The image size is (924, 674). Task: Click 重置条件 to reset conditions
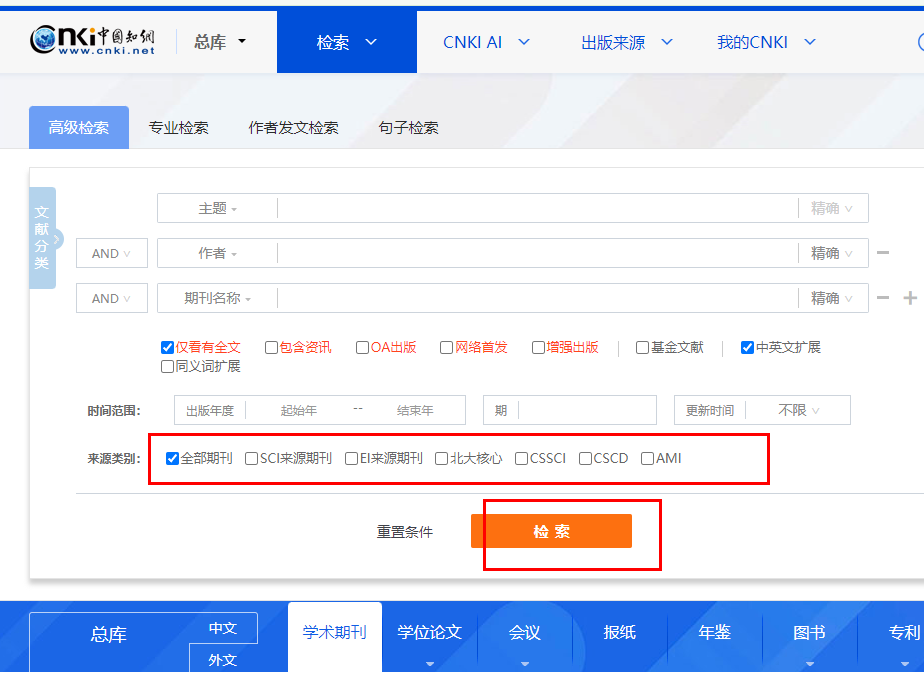pyautogui.click(x=405, y=531)
